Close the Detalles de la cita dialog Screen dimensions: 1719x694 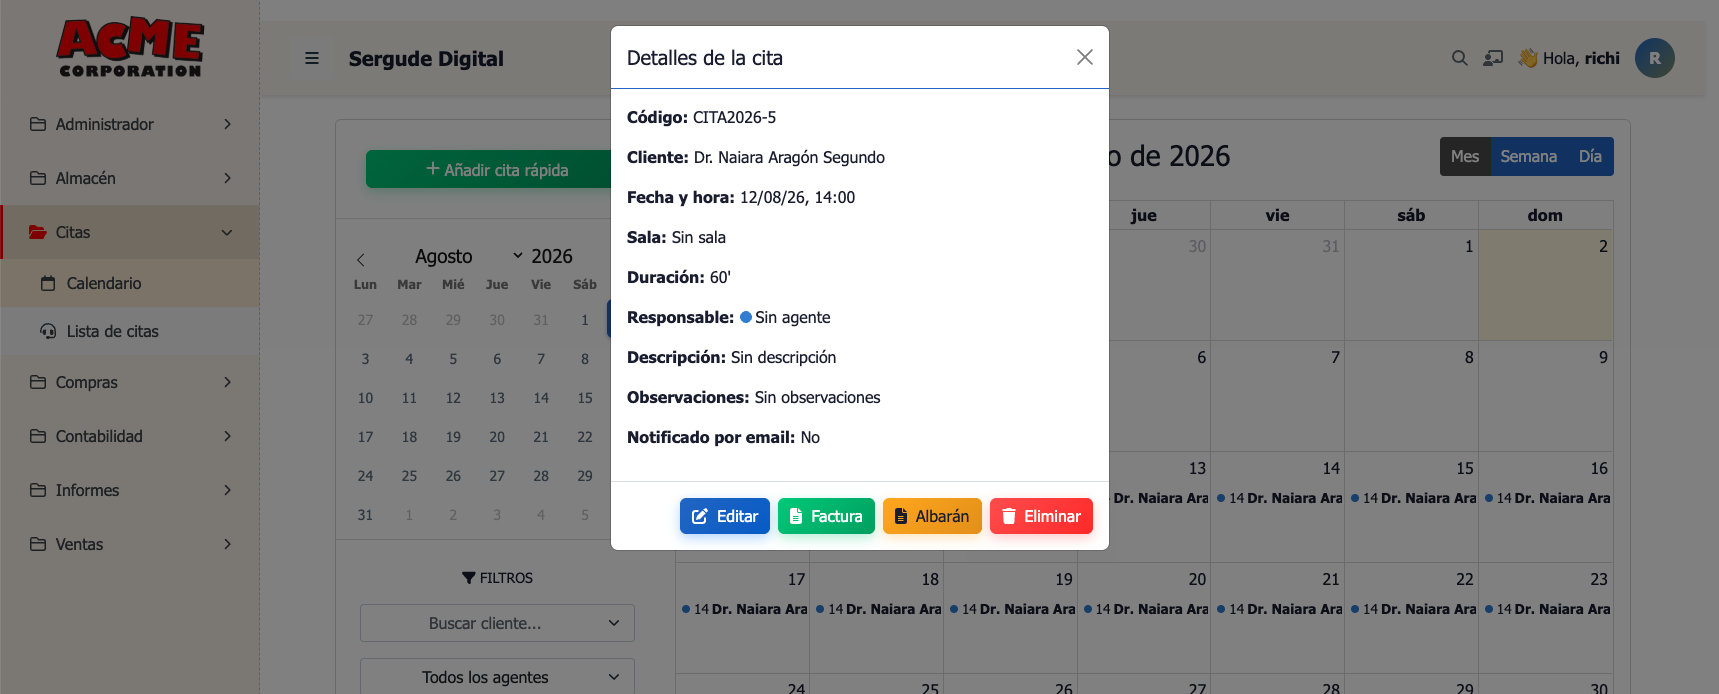pyautogui.click(x=1085, y=57)
